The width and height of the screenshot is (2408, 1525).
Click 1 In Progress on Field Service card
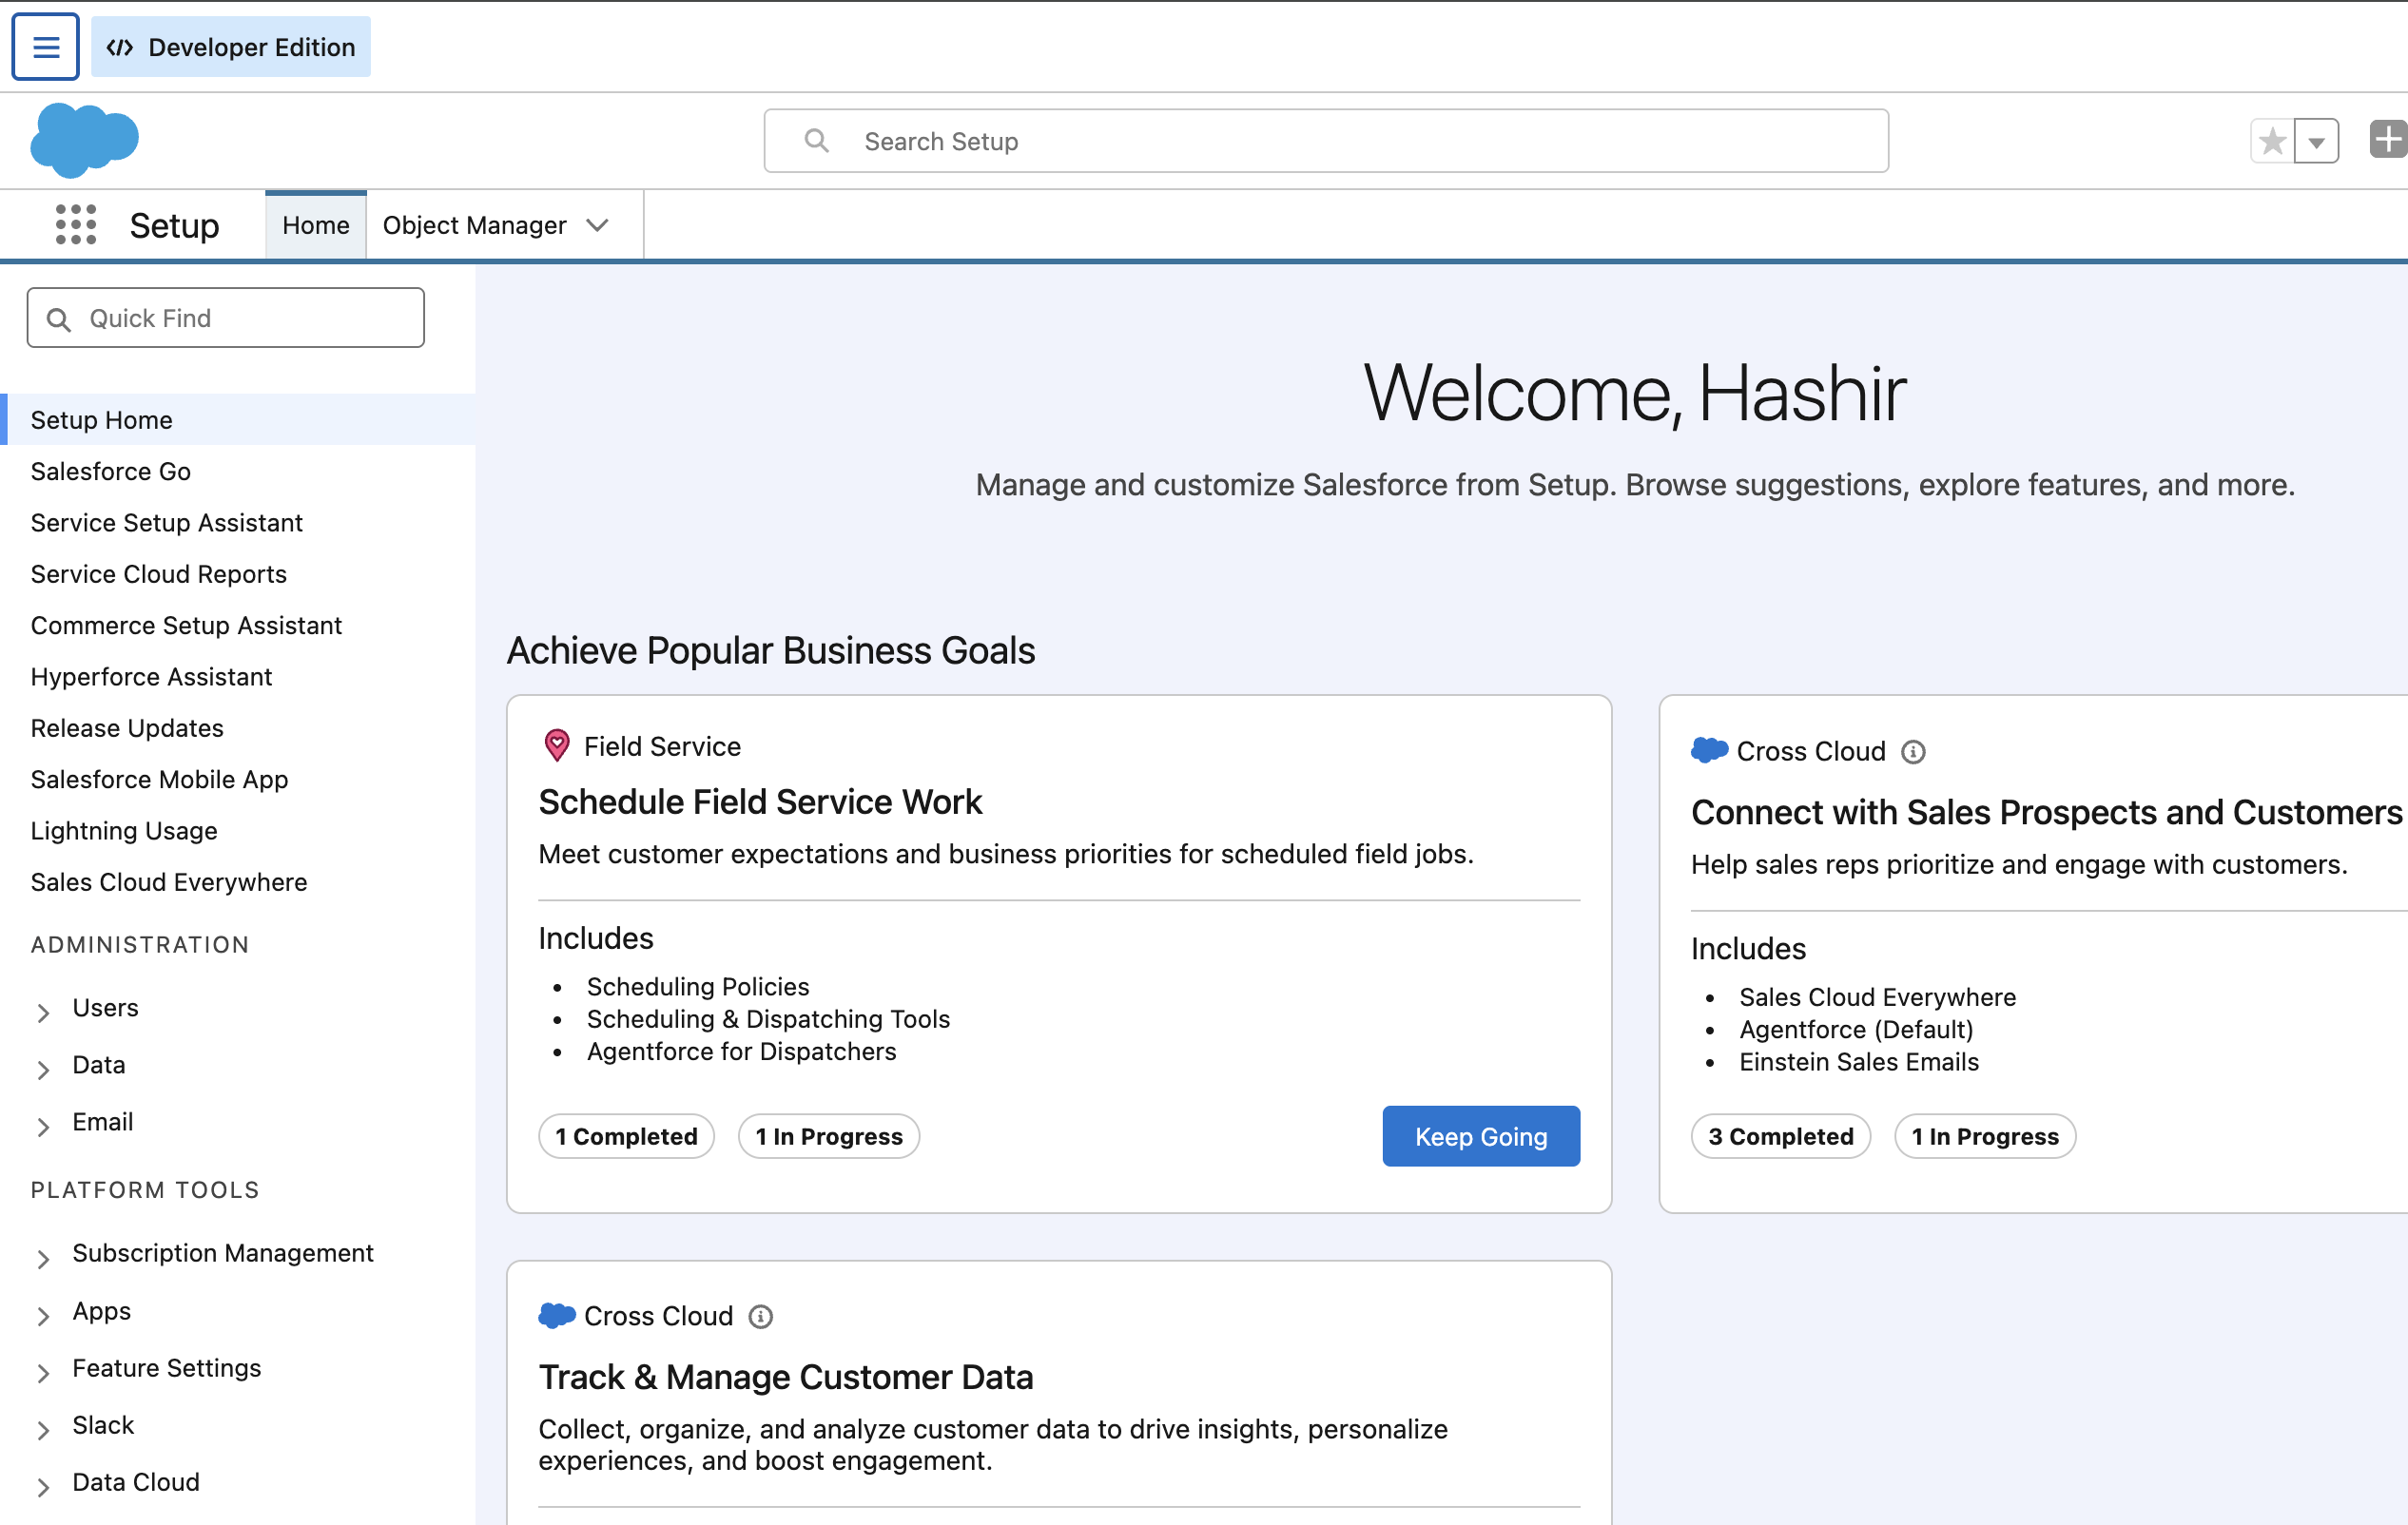point(829,1136)
